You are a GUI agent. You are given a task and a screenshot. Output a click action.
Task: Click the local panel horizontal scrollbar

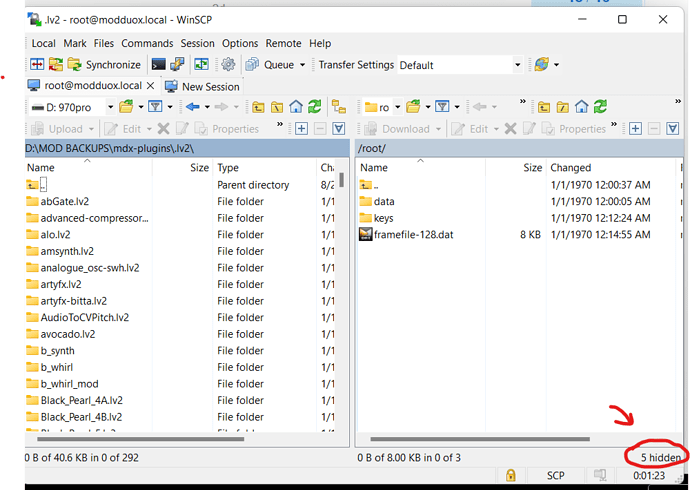[140, 439]
